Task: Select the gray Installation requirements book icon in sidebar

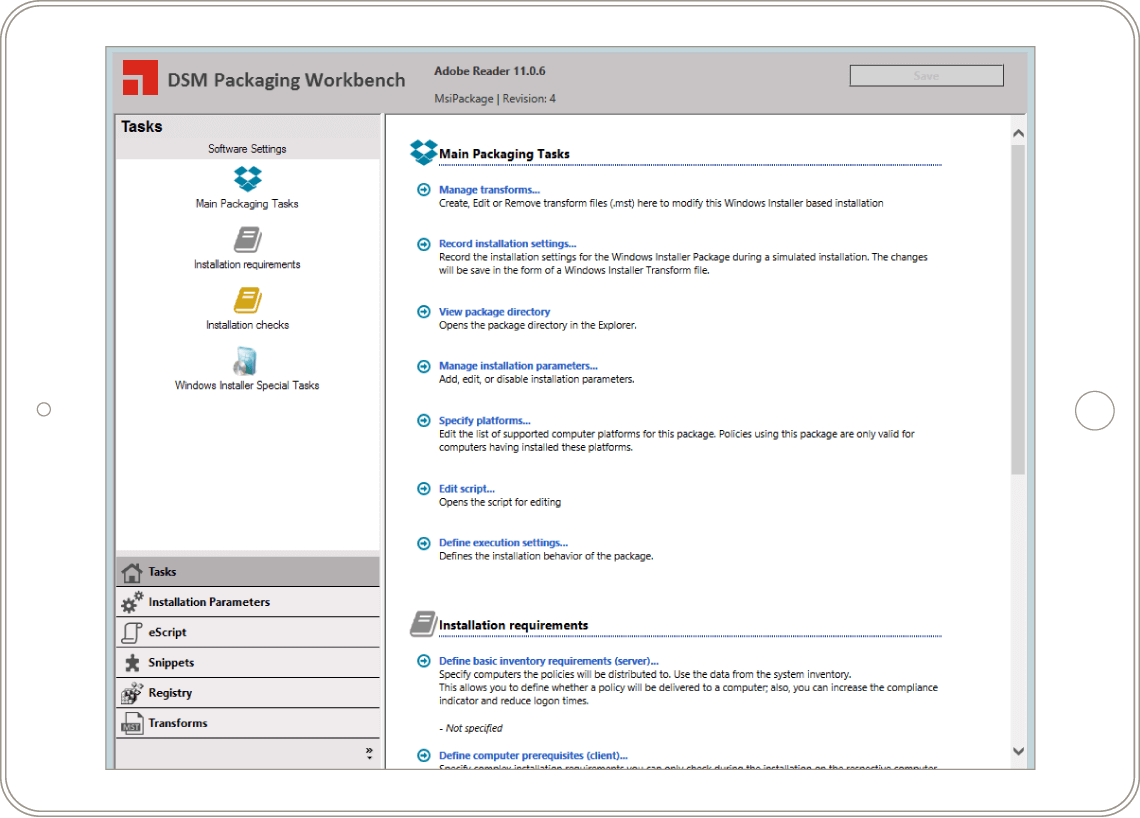Action: (248, 239)
